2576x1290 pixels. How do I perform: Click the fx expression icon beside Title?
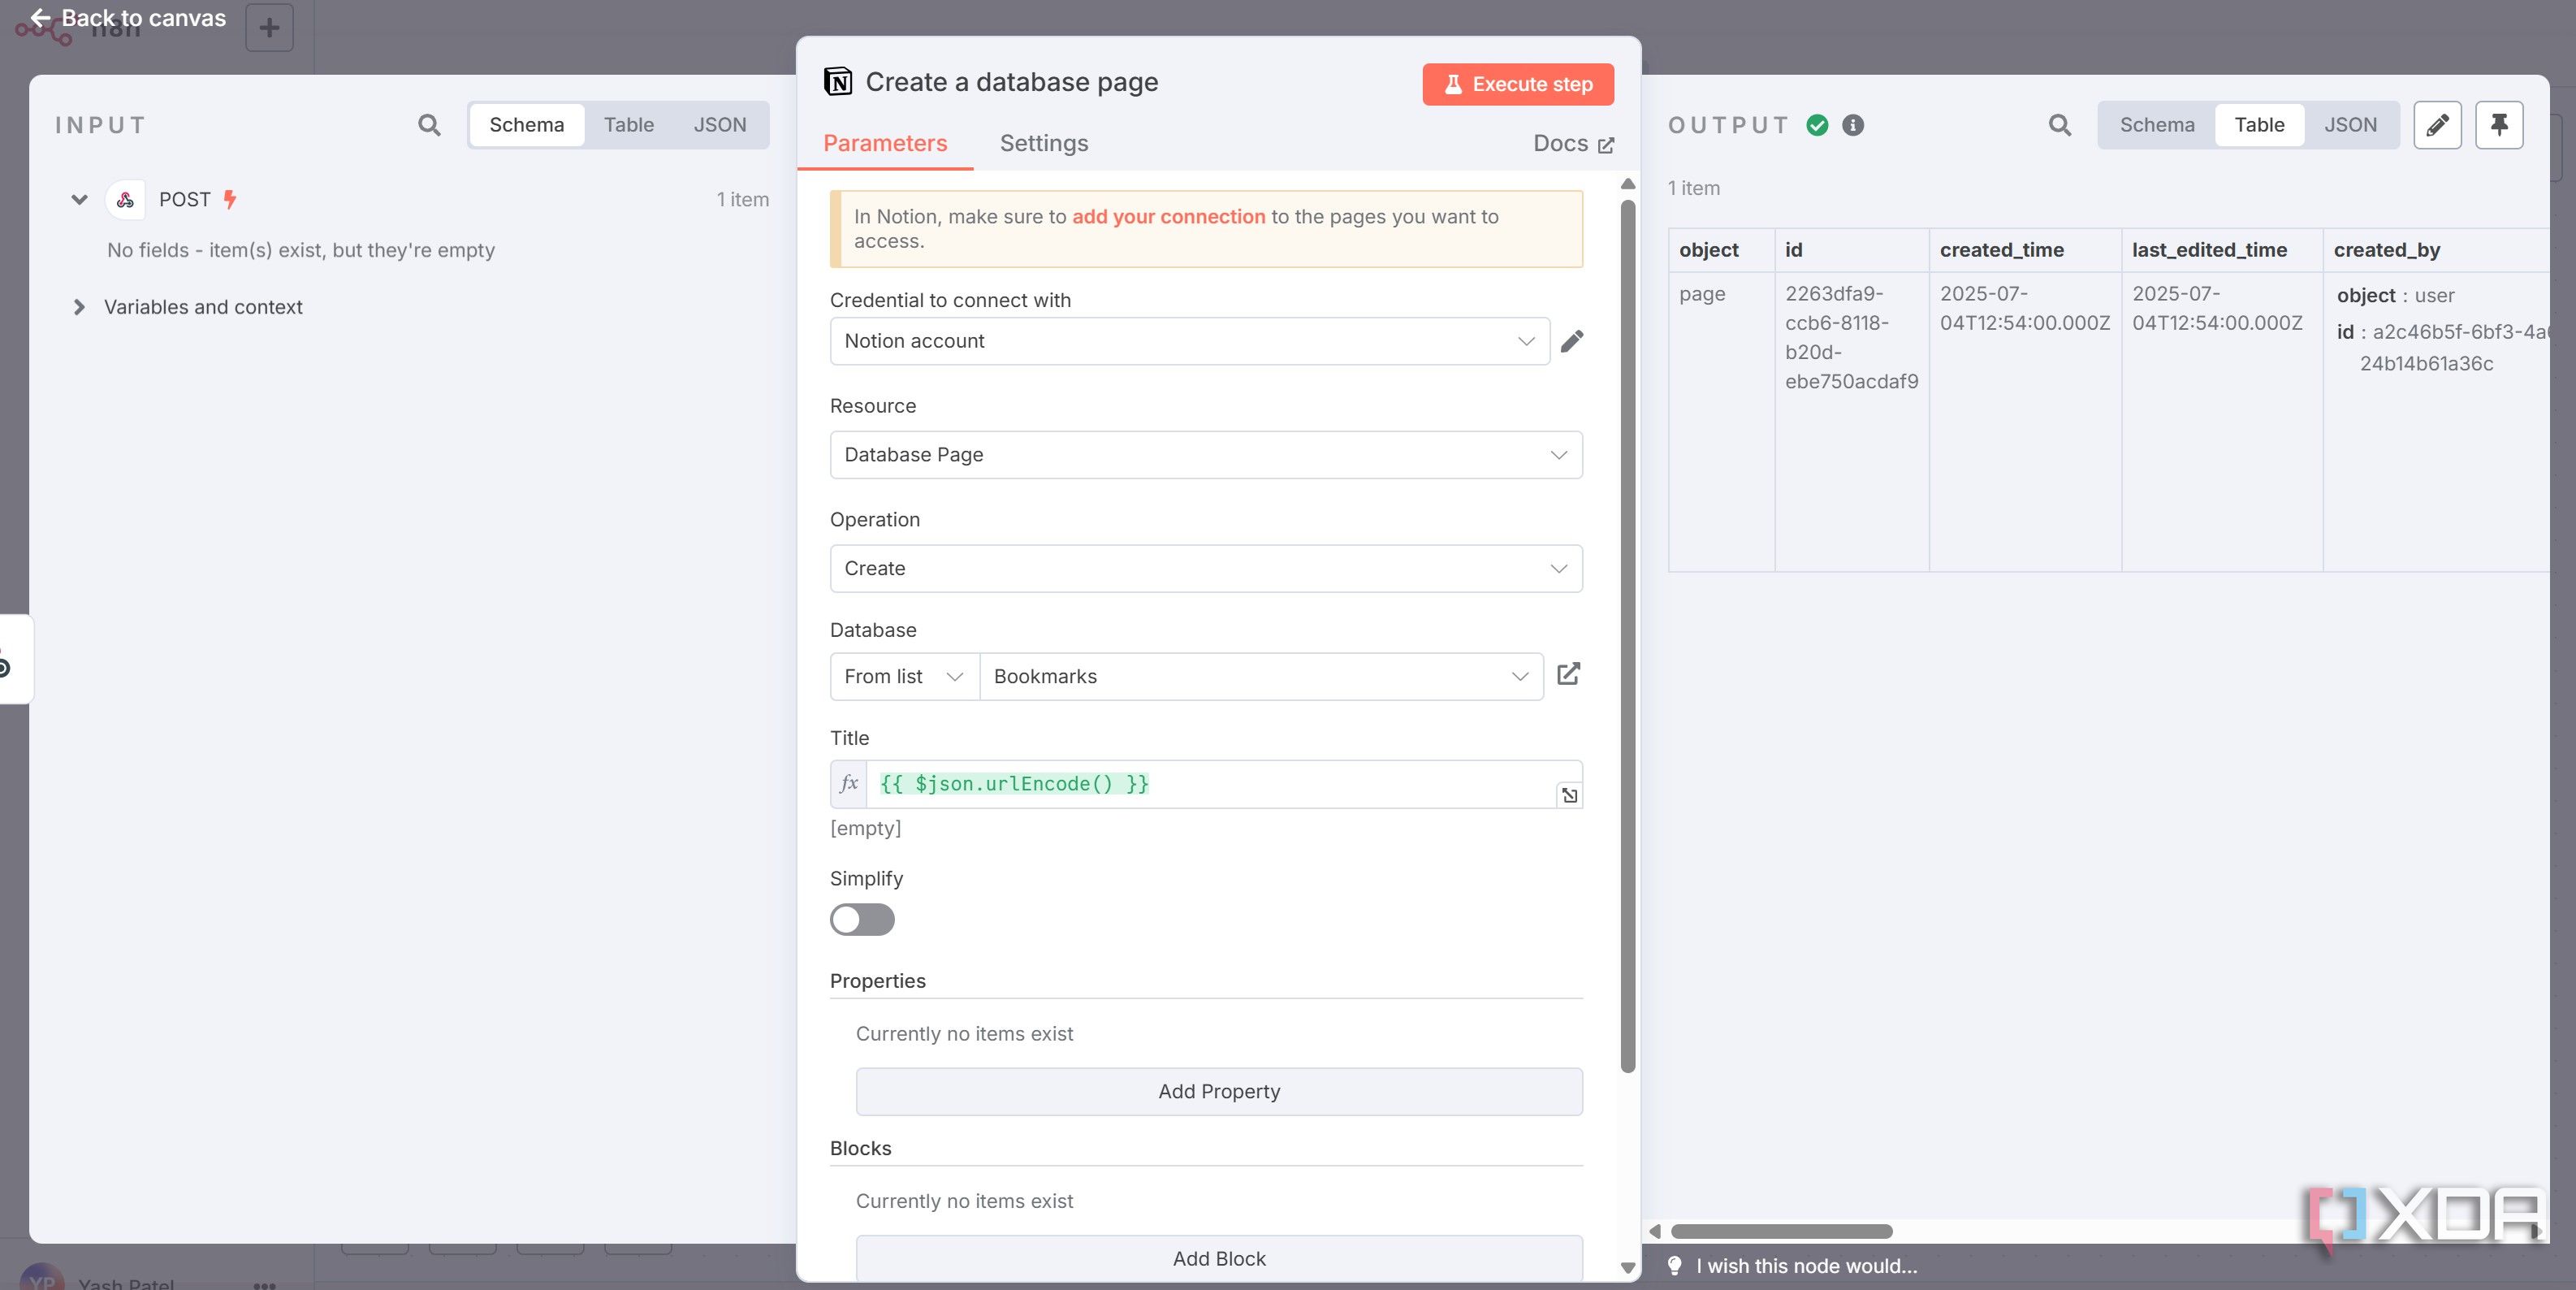tap(848, 784)
